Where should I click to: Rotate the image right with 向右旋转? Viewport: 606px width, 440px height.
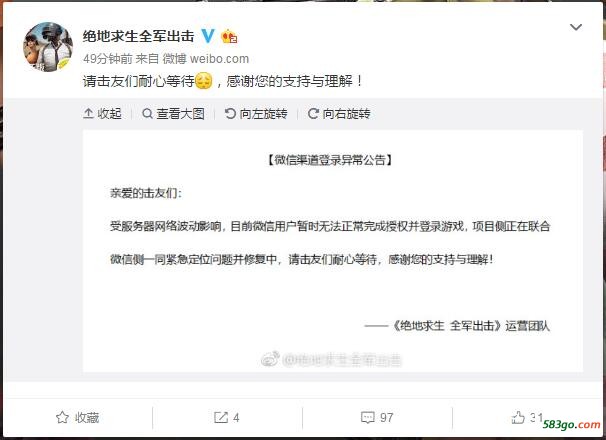click(x=339, y=114)
